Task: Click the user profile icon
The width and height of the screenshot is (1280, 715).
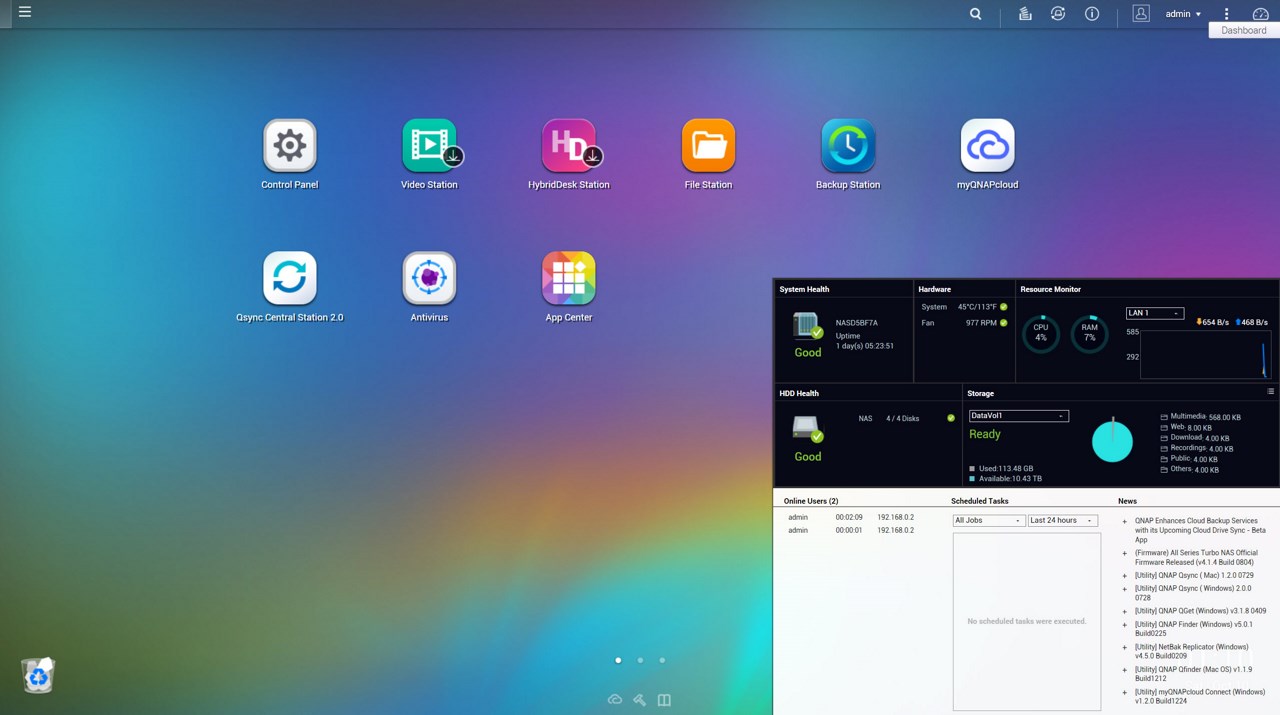Action: click(x=1141, y=13)
